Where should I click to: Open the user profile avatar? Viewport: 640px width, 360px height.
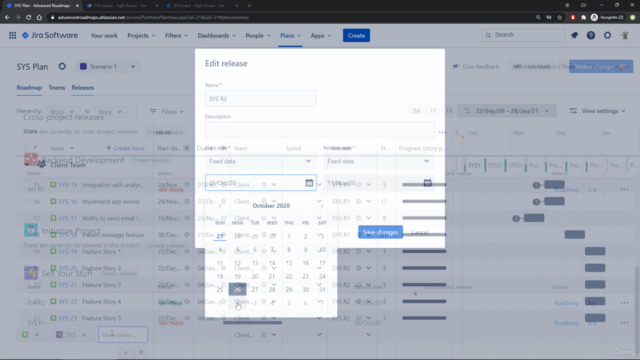[624, 36]
